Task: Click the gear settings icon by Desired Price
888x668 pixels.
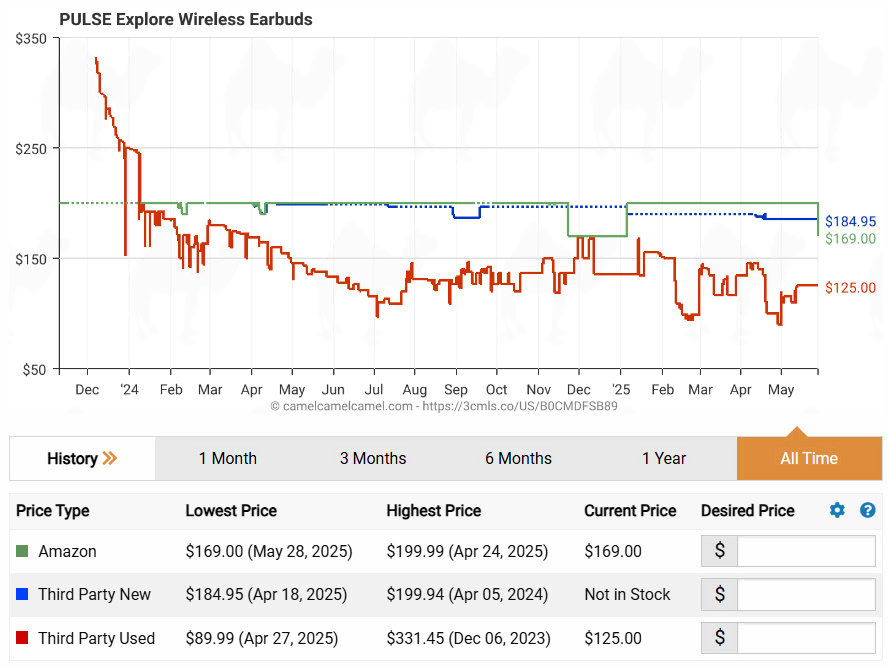Action: tap(837, 511)
